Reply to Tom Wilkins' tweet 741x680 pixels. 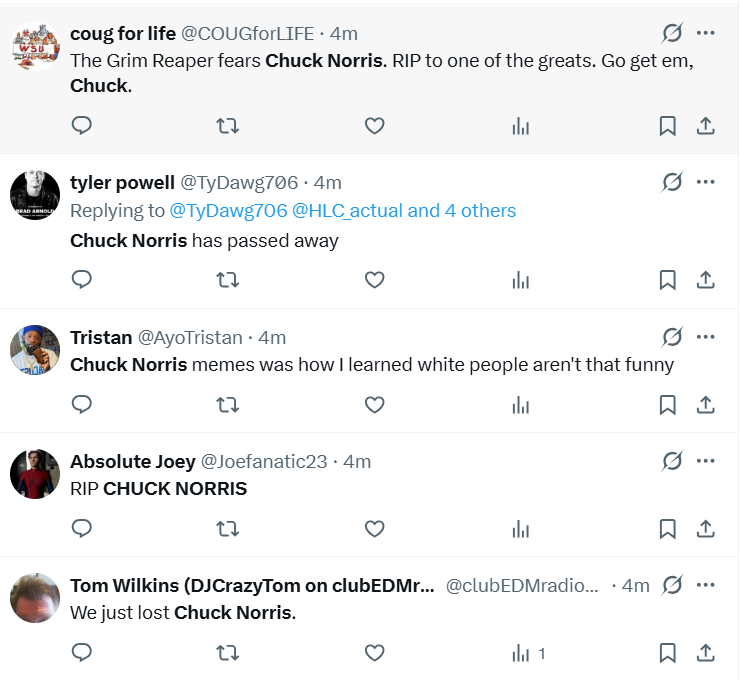(82, 653)
